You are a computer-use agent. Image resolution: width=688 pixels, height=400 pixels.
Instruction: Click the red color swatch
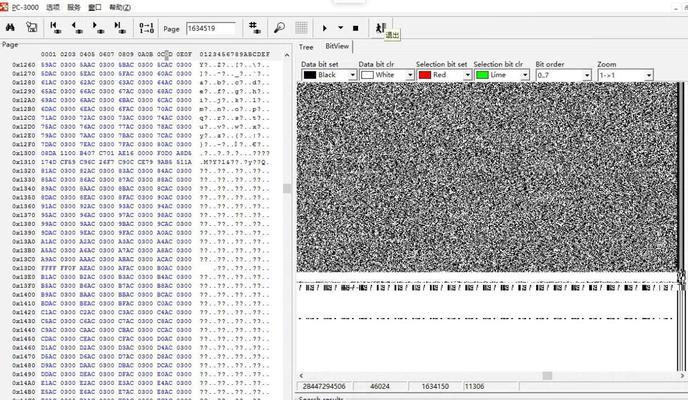(x=425, y=75)
